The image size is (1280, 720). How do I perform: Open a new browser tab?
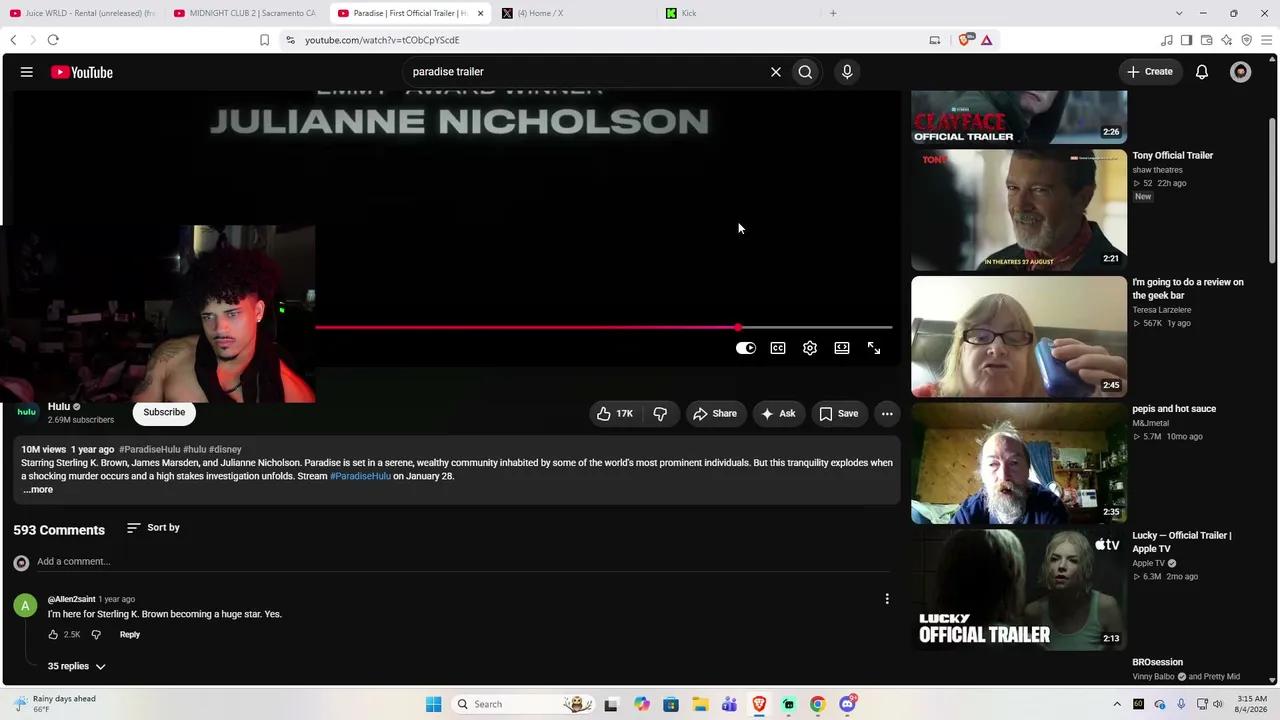[833, 13]
